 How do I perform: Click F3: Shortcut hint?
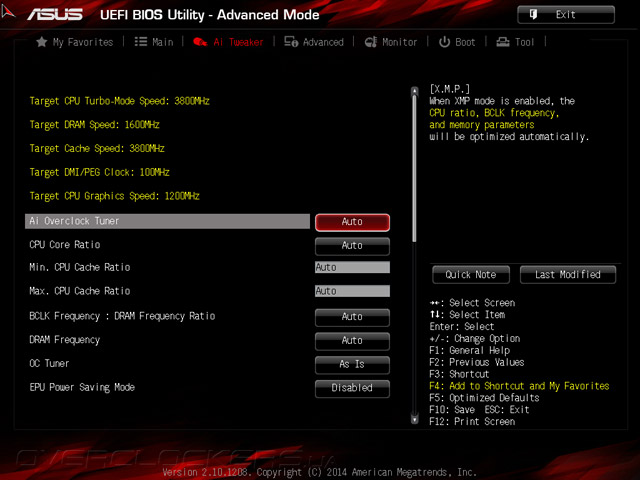click(x=459, y=374)
